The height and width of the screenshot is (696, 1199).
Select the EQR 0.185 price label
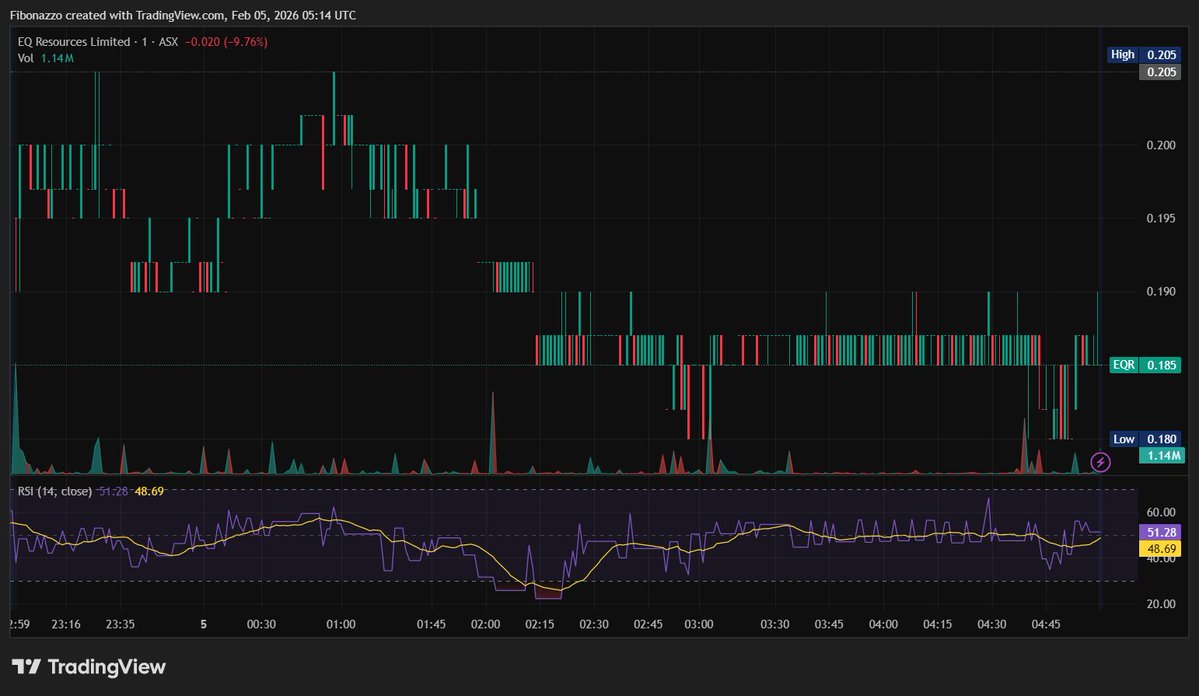coord(1145,365)
